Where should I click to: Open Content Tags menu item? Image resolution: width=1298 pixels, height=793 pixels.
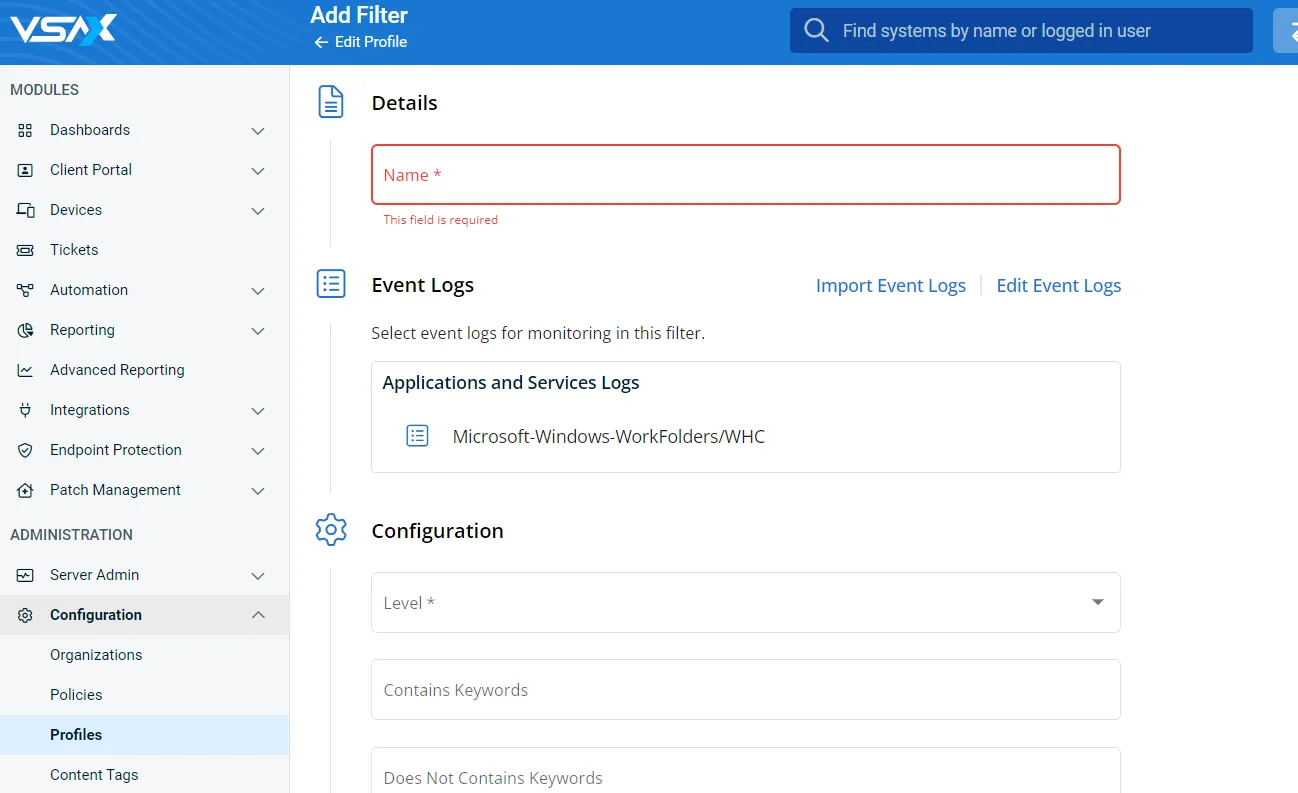[x=94, y=775]
